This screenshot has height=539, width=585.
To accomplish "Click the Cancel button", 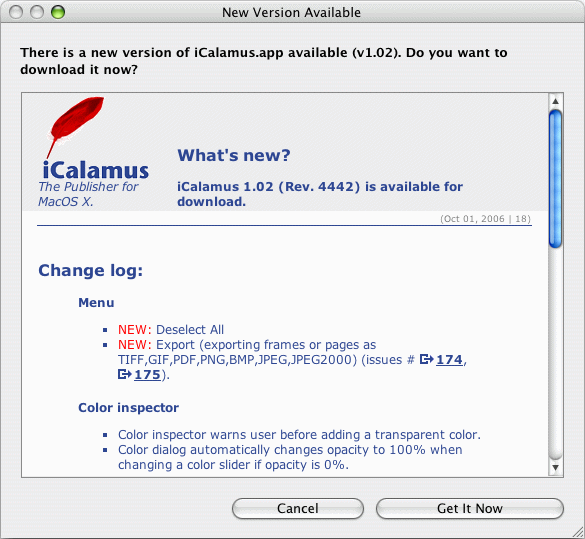I will (298, 508).
